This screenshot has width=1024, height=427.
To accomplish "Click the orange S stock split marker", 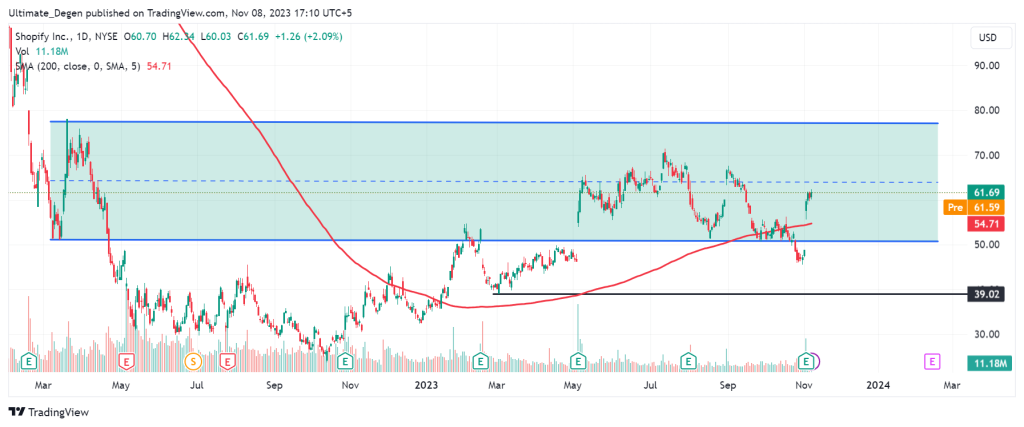I will (193, 360).
